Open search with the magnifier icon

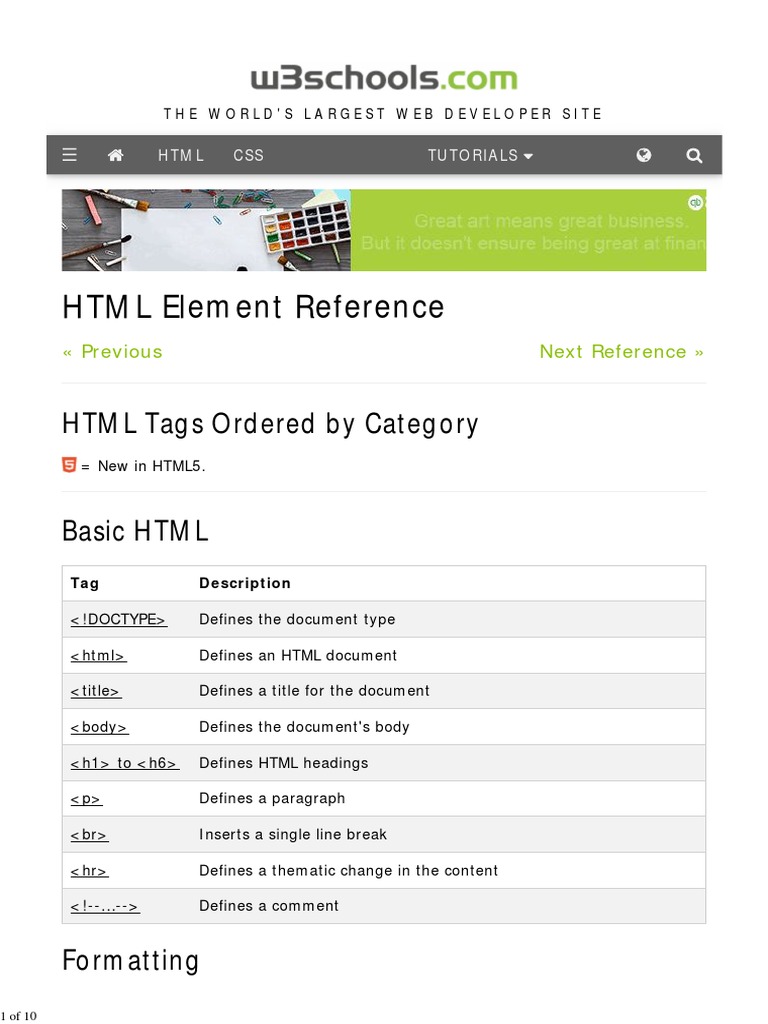694,155
